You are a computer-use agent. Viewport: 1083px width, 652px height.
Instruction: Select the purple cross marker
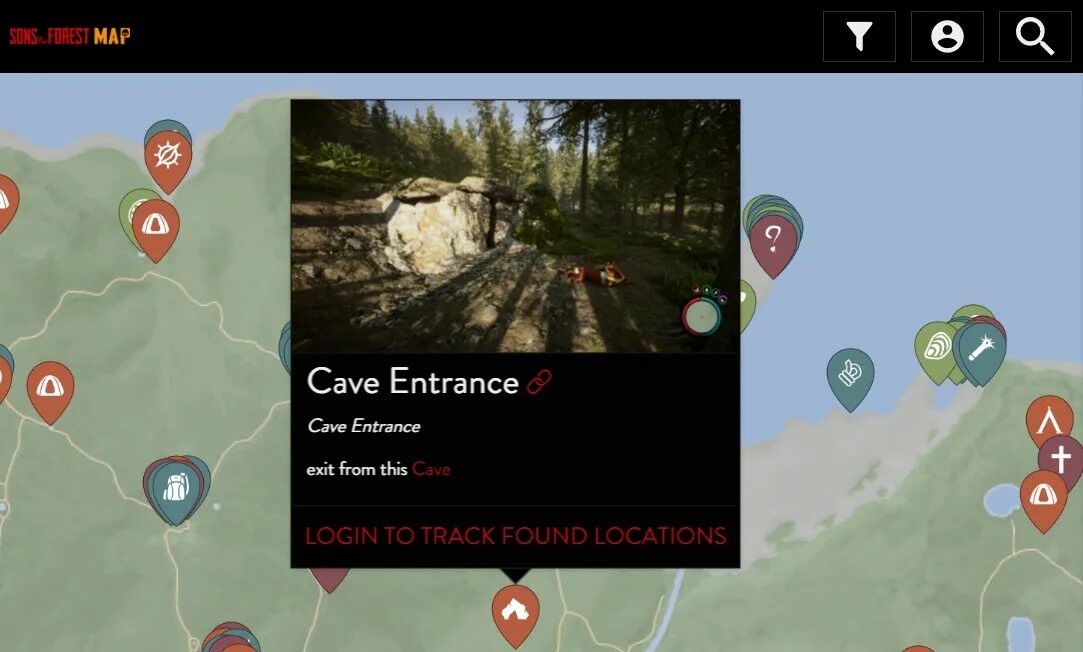[x=1062, y=459]
